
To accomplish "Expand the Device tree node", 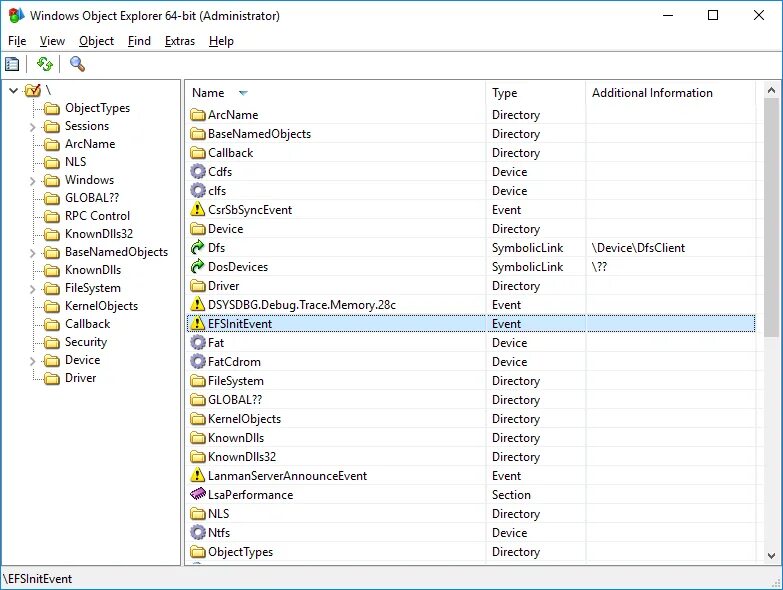I will pyautogui.click(x=32, y=361).
